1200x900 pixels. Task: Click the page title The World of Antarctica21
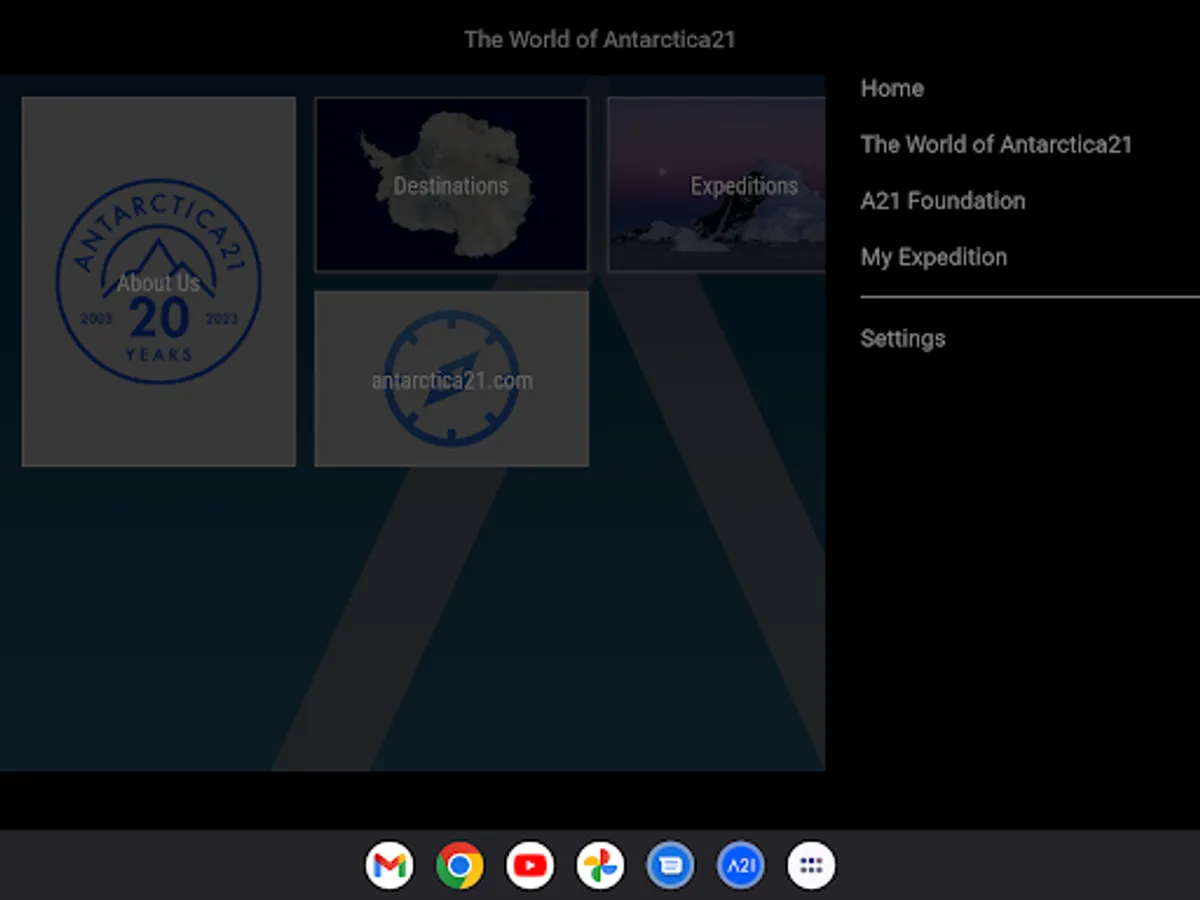[x=600, y=40]
